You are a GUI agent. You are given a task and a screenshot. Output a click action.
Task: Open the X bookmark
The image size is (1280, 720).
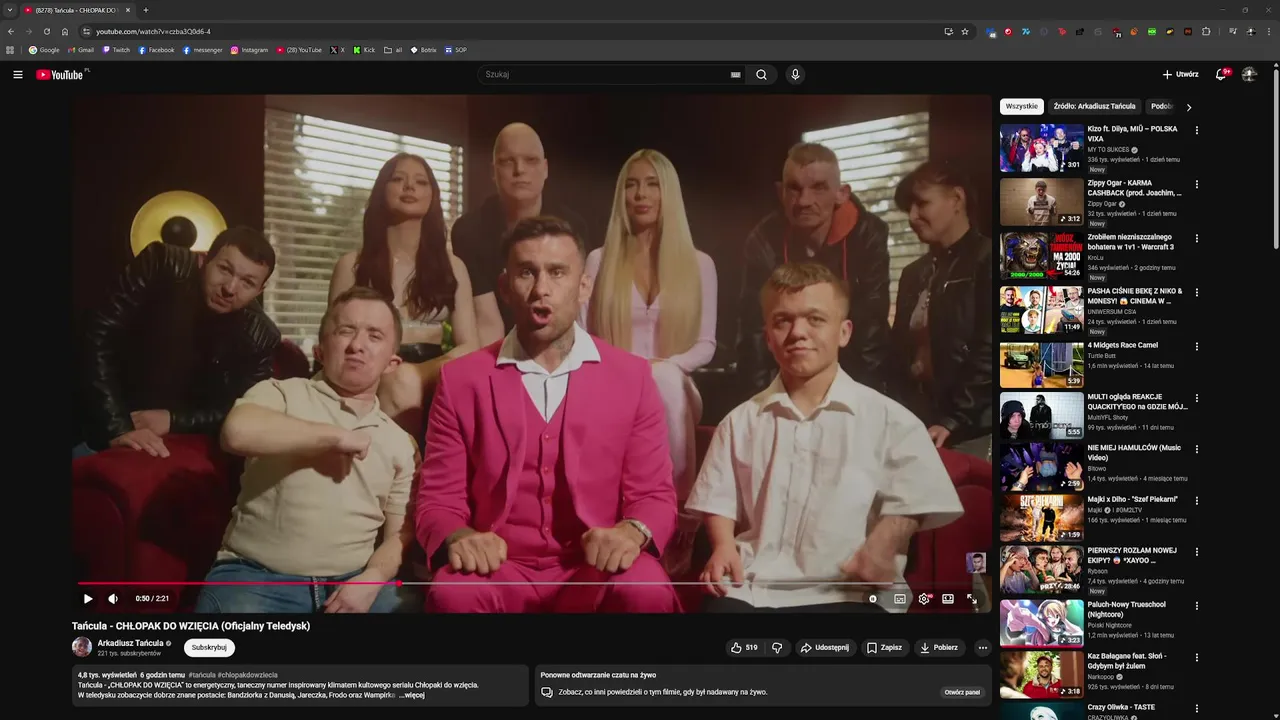pyautogui.click(x=337, y=50)
